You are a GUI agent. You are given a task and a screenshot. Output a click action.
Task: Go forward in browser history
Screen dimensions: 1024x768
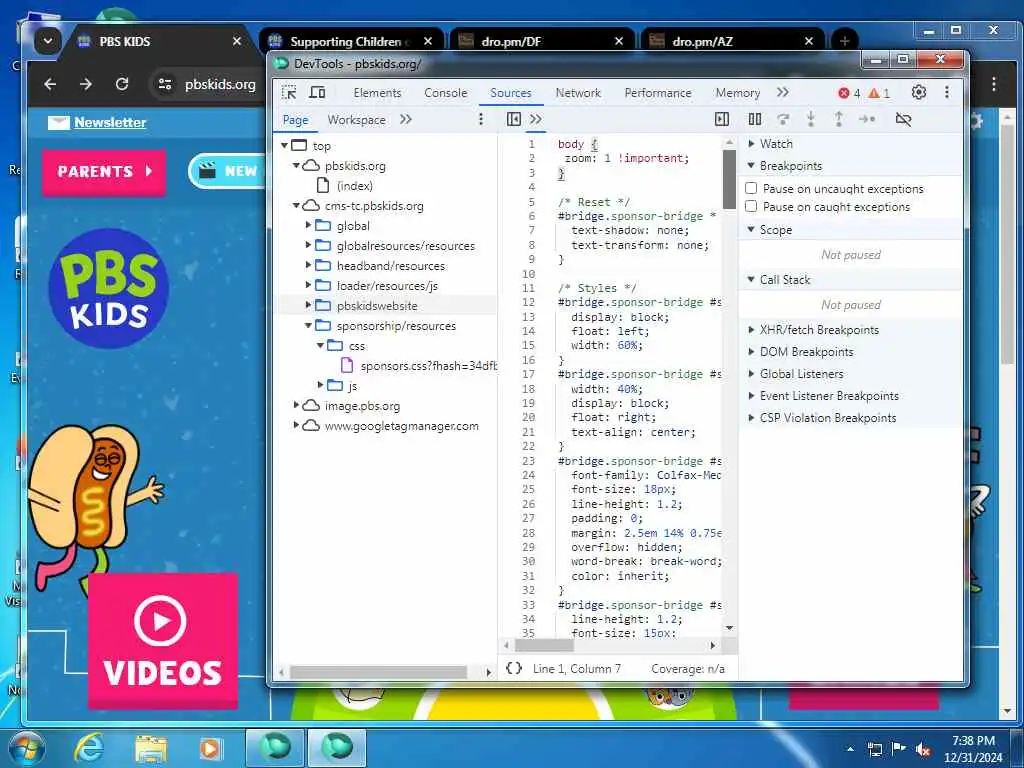86,84
